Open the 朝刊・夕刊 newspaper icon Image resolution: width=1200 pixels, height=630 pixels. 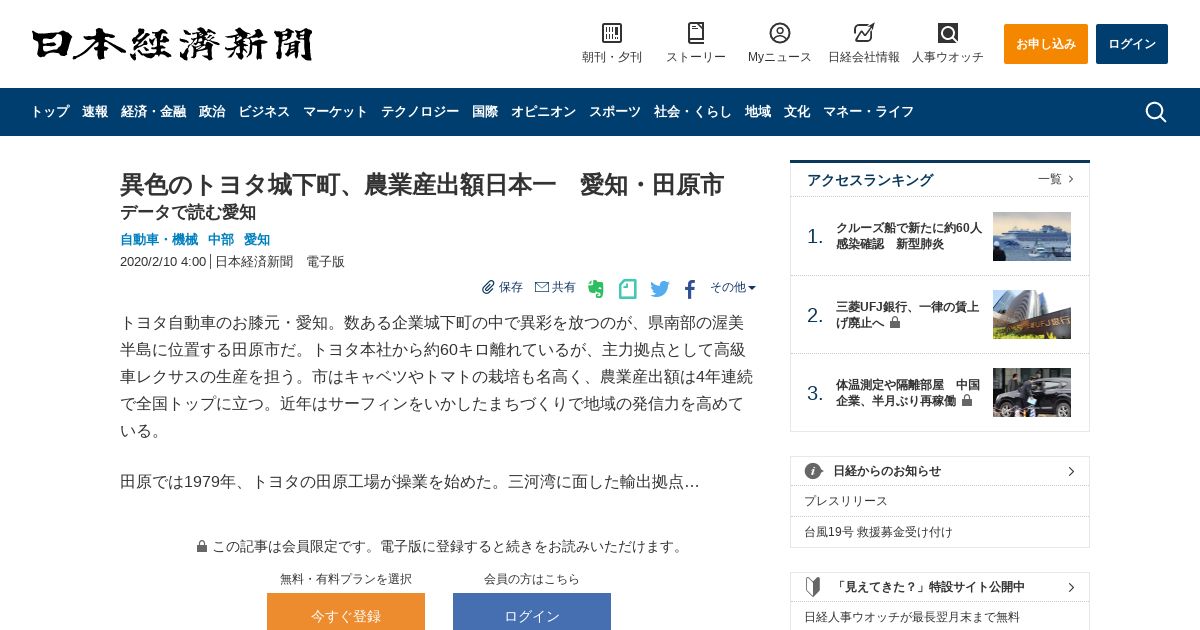612,33
